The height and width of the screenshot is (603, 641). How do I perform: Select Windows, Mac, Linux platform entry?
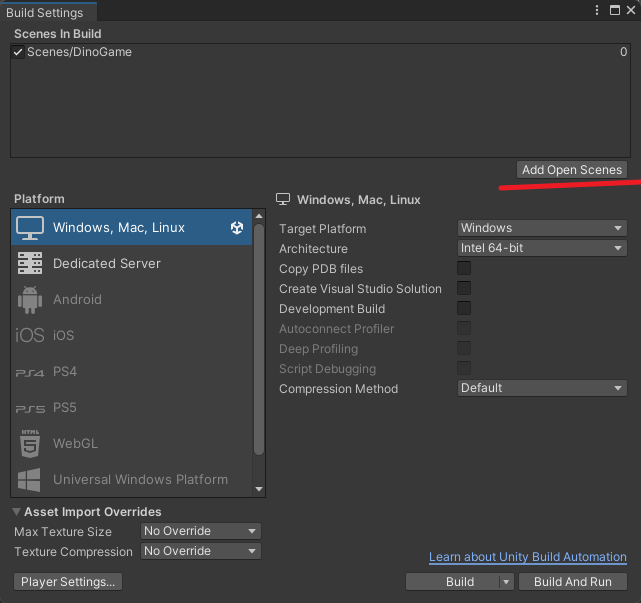tap(132, 227)
